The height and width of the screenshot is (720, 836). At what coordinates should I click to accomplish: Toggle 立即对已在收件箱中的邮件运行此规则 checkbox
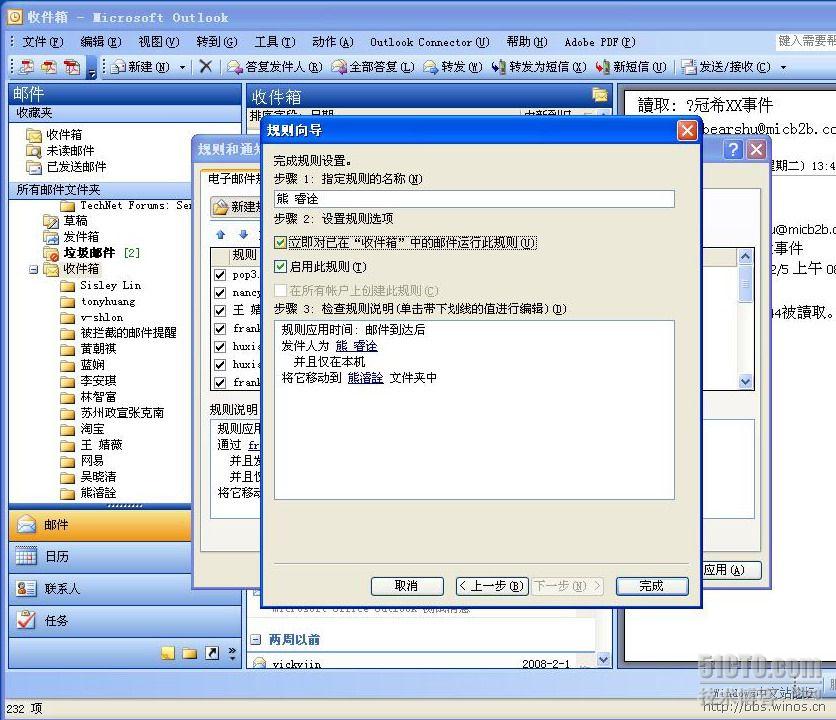click(280, 243)
